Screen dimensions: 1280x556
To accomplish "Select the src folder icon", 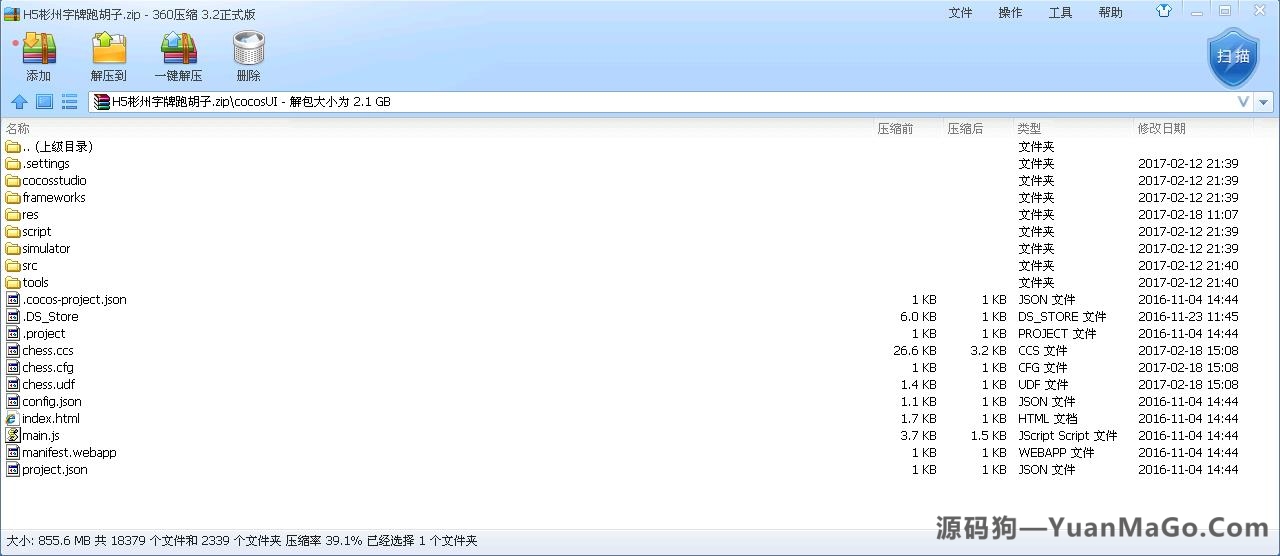I will coord(13,265).
